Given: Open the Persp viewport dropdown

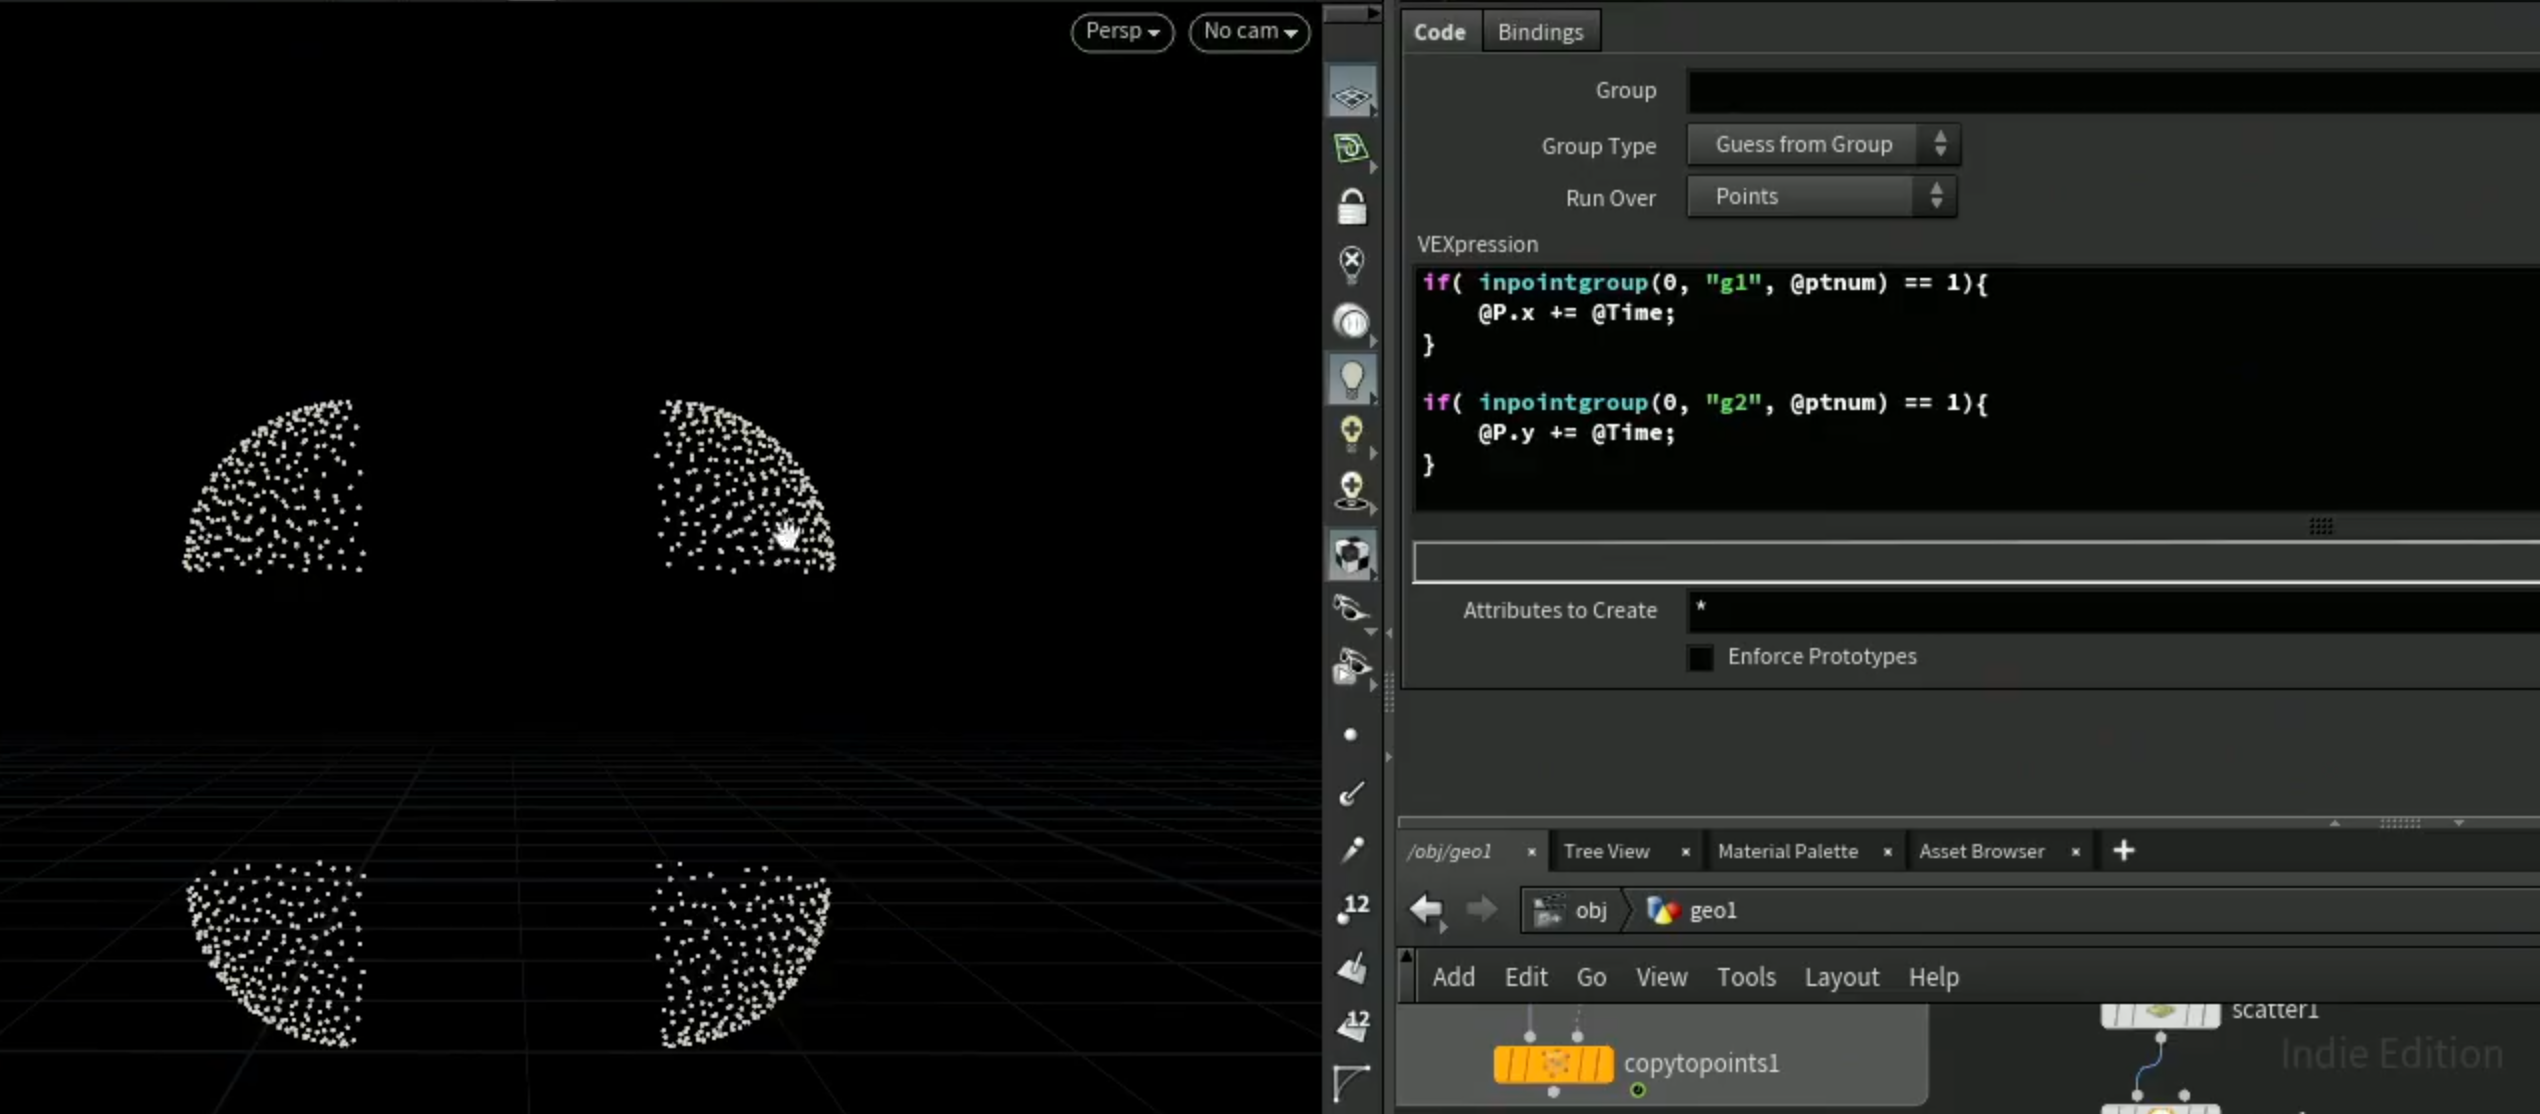Looking at the screenshot, I should coord(1122,32).
